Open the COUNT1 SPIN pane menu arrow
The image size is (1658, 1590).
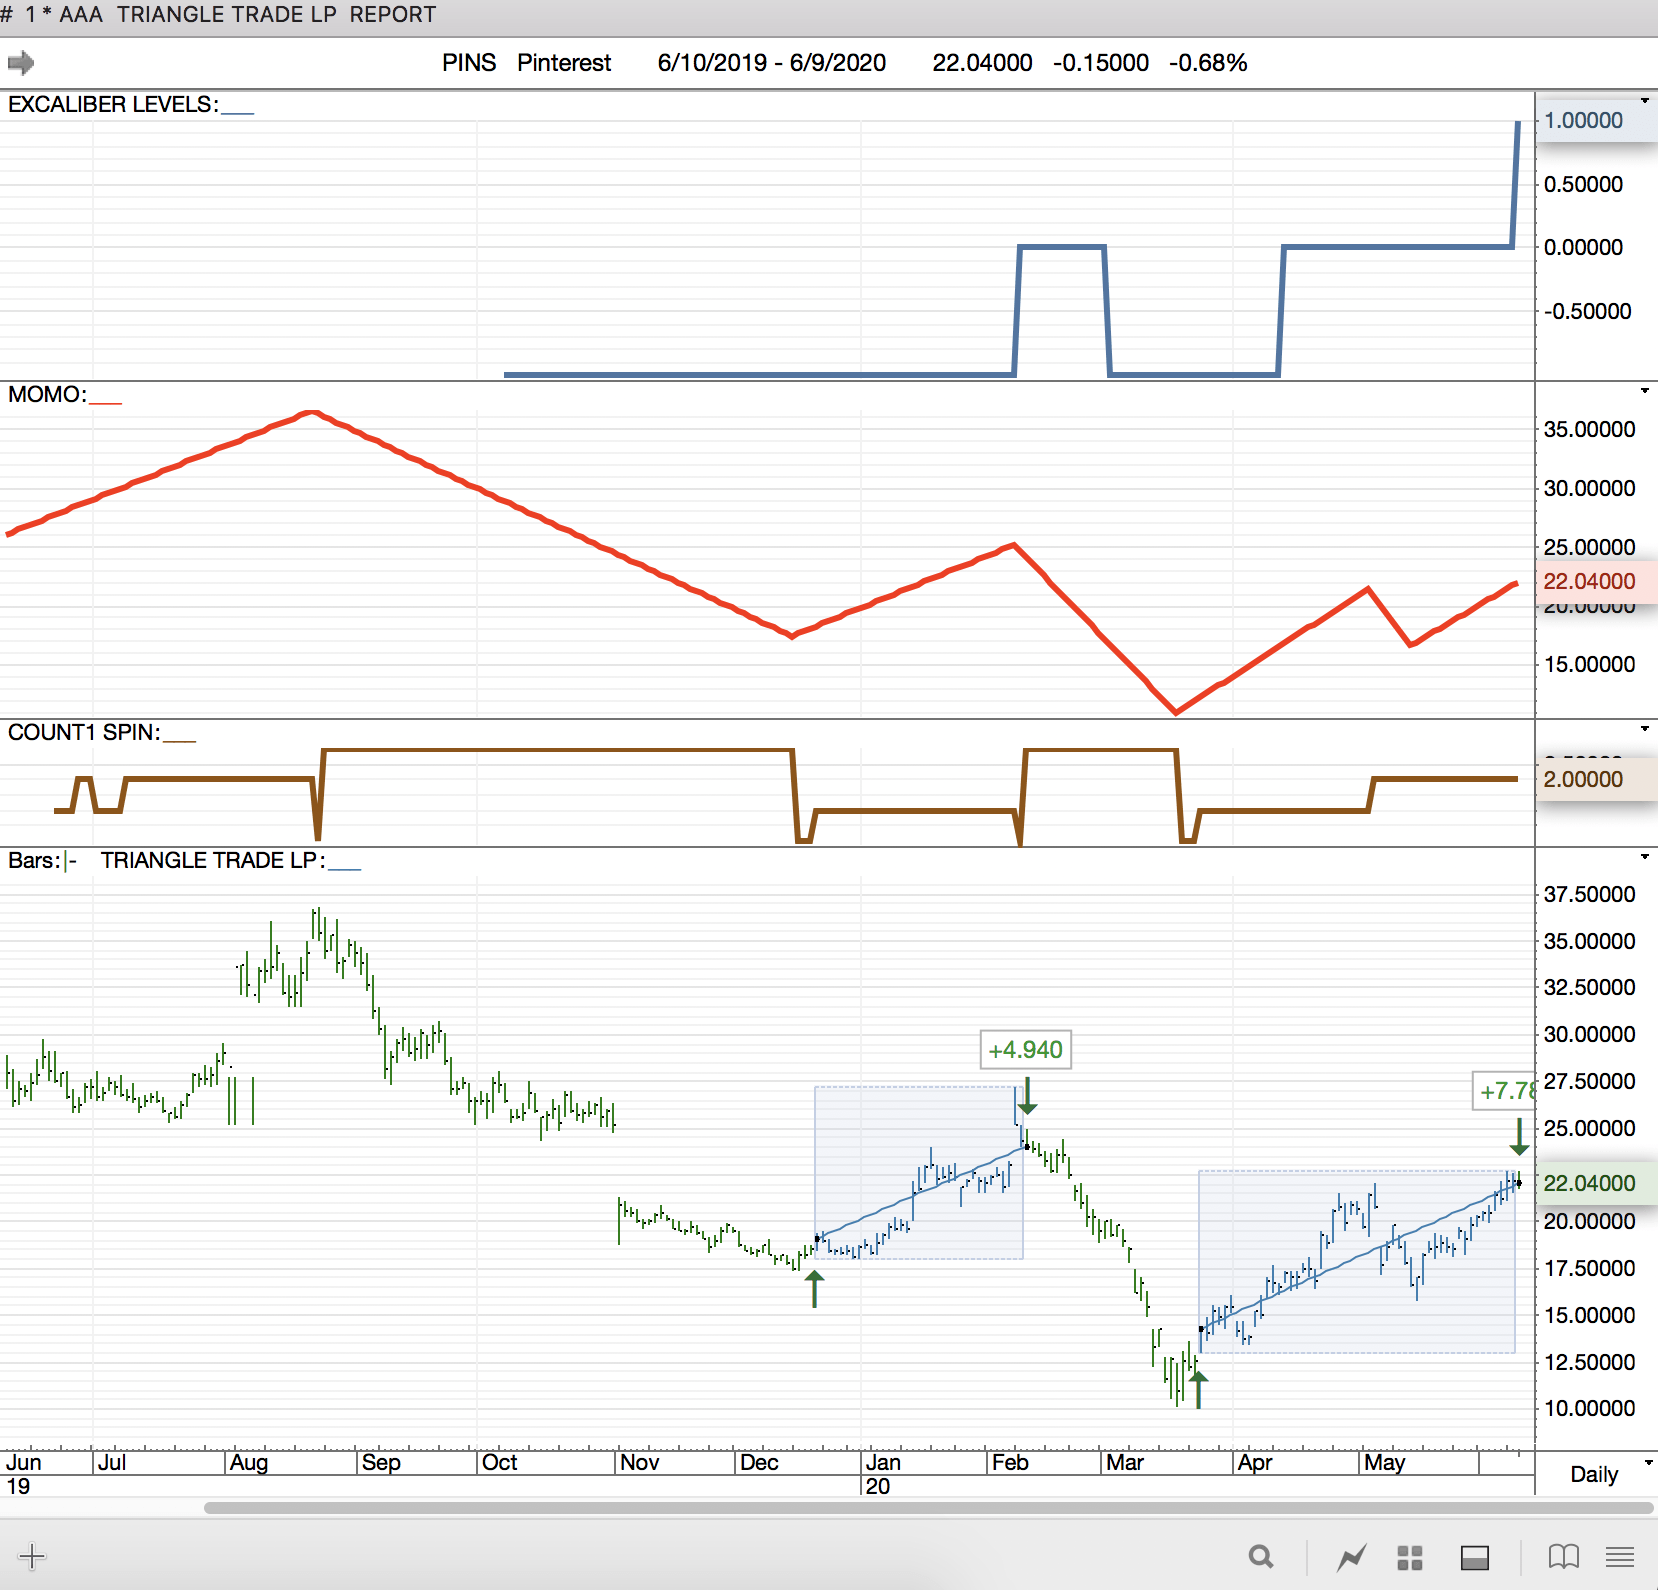pos(1645,729)
